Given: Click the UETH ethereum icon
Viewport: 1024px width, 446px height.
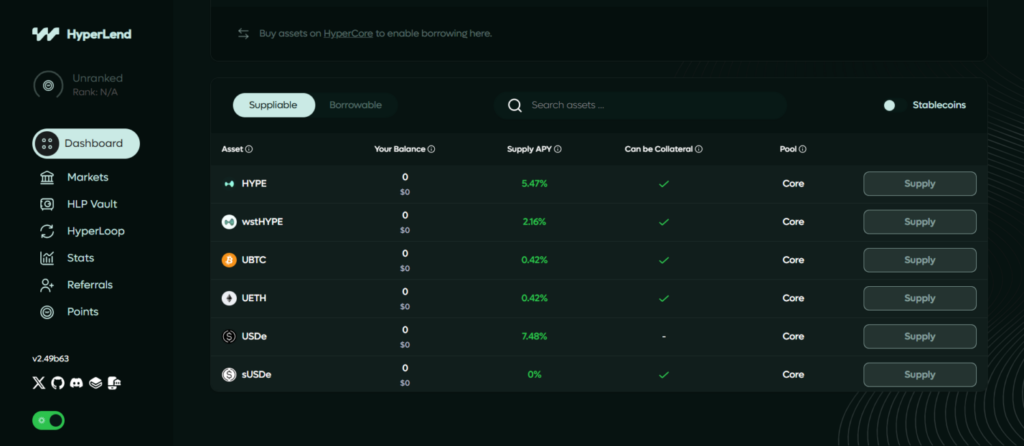Looking at the screenshot, I should [x=229, y=298].
